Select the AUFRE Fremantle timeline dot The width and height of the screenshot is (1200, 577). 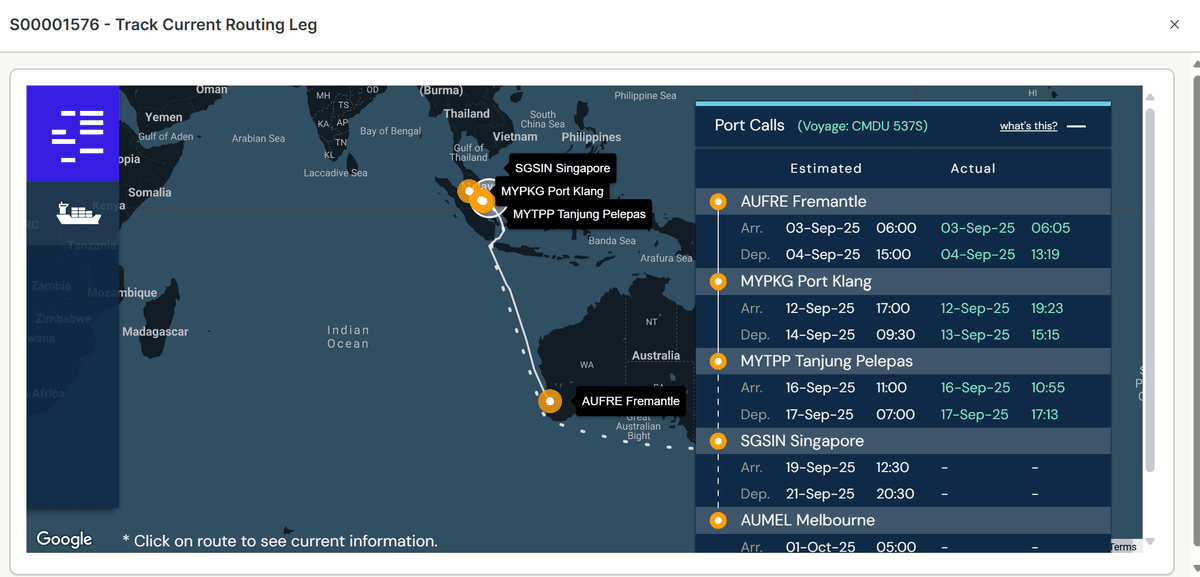(x=717, y=202)
